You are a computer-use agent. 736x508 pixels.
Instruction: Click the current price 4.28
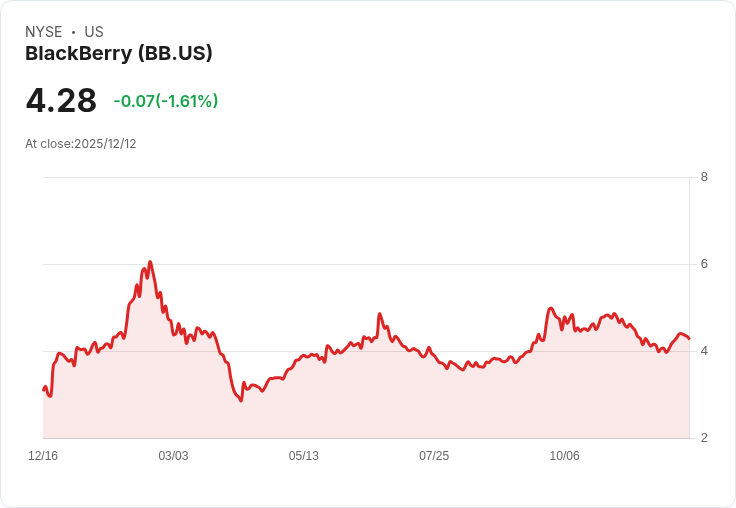coord(61,100)
